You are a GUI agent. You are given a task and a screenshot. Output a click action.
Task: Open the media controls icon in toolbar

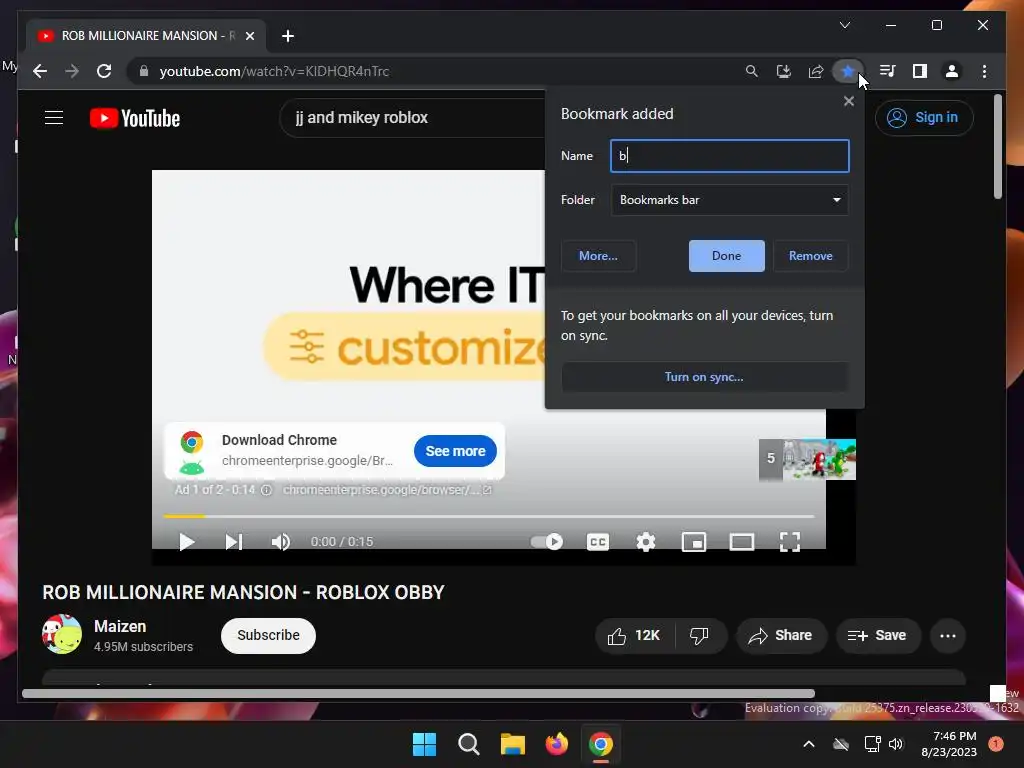coord(888,71)
